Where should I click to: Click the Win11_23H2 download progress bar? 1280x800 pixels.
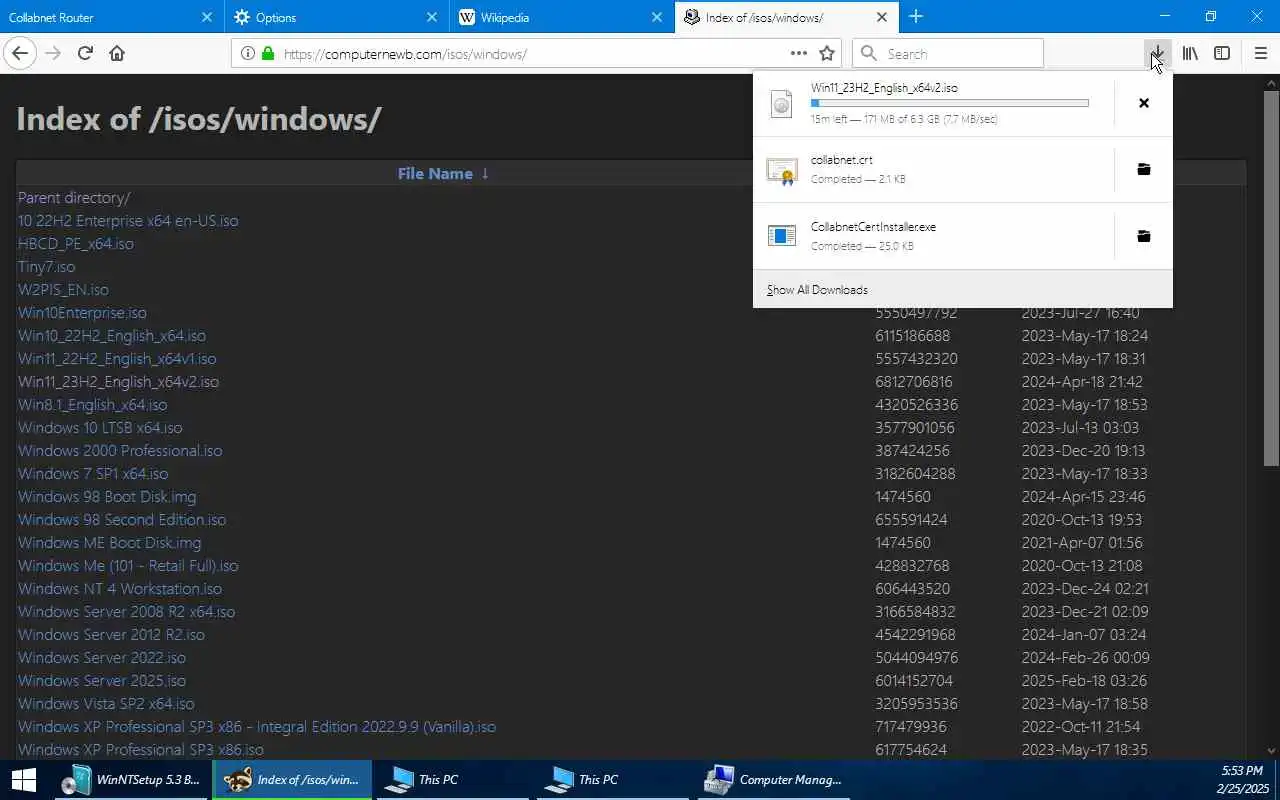point(950,103)
